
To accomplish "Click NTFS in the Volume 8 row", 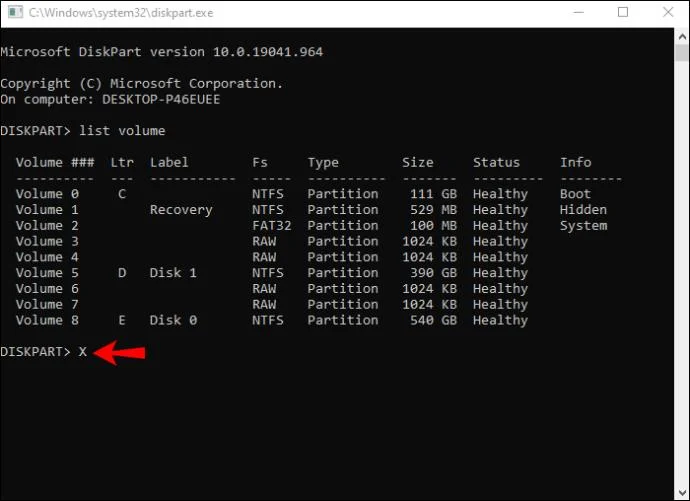I will pos(268,321).
